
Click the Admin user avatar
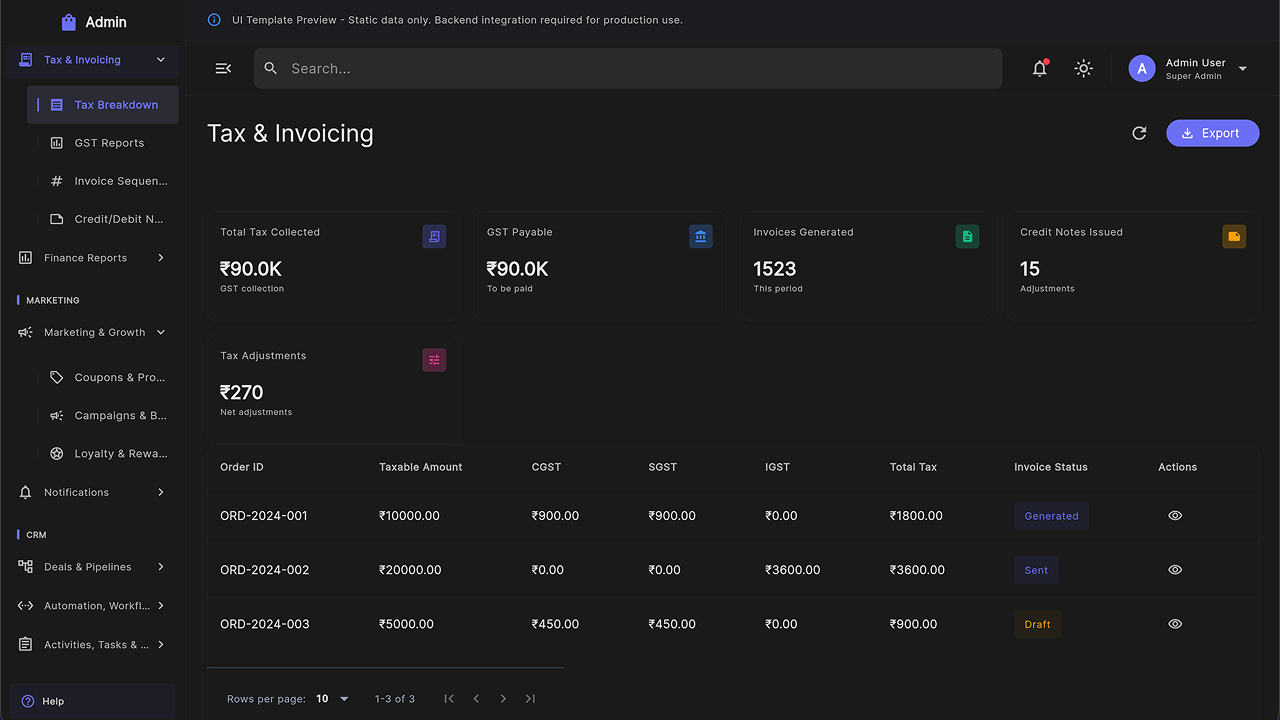pyautogui.click(x=1142, y=68)
